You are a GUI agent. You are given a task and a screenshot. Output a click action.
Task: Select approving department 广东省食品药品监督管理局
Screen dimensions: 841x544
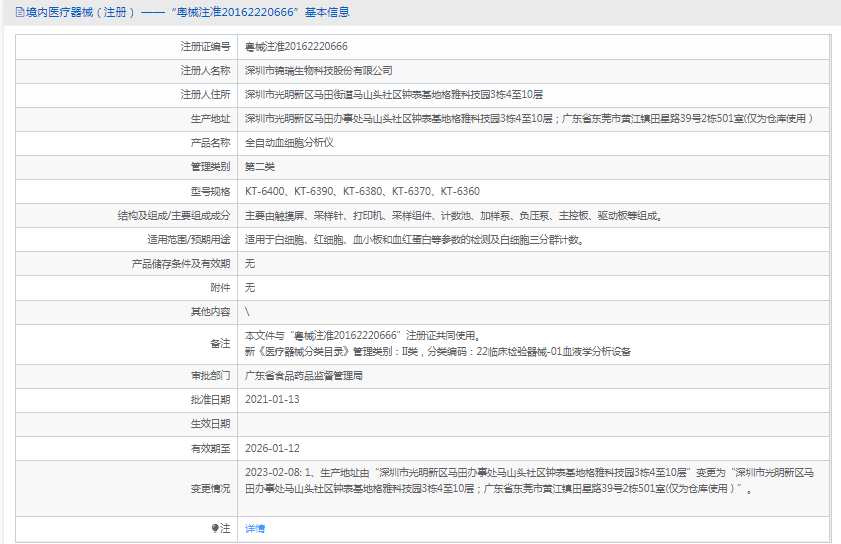pos(304,376)
